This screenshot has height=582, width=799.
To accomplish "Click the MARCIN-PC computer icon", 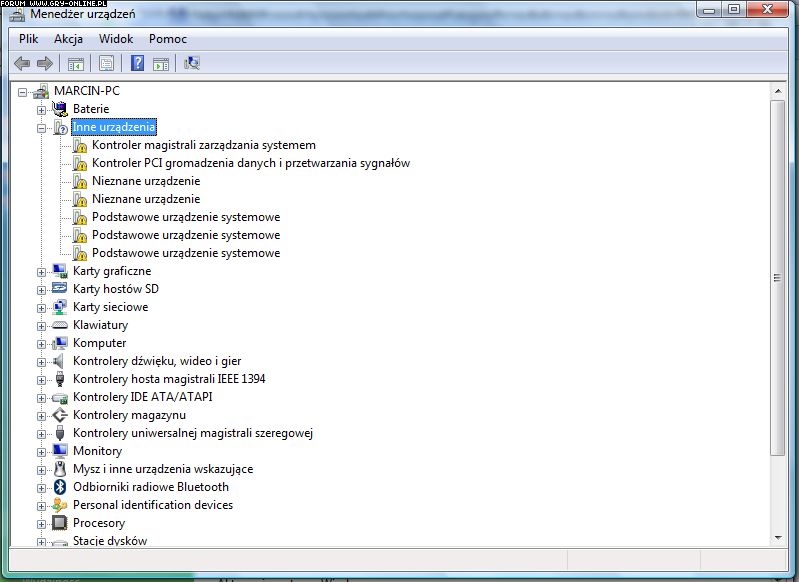I will tap(41, 91).
